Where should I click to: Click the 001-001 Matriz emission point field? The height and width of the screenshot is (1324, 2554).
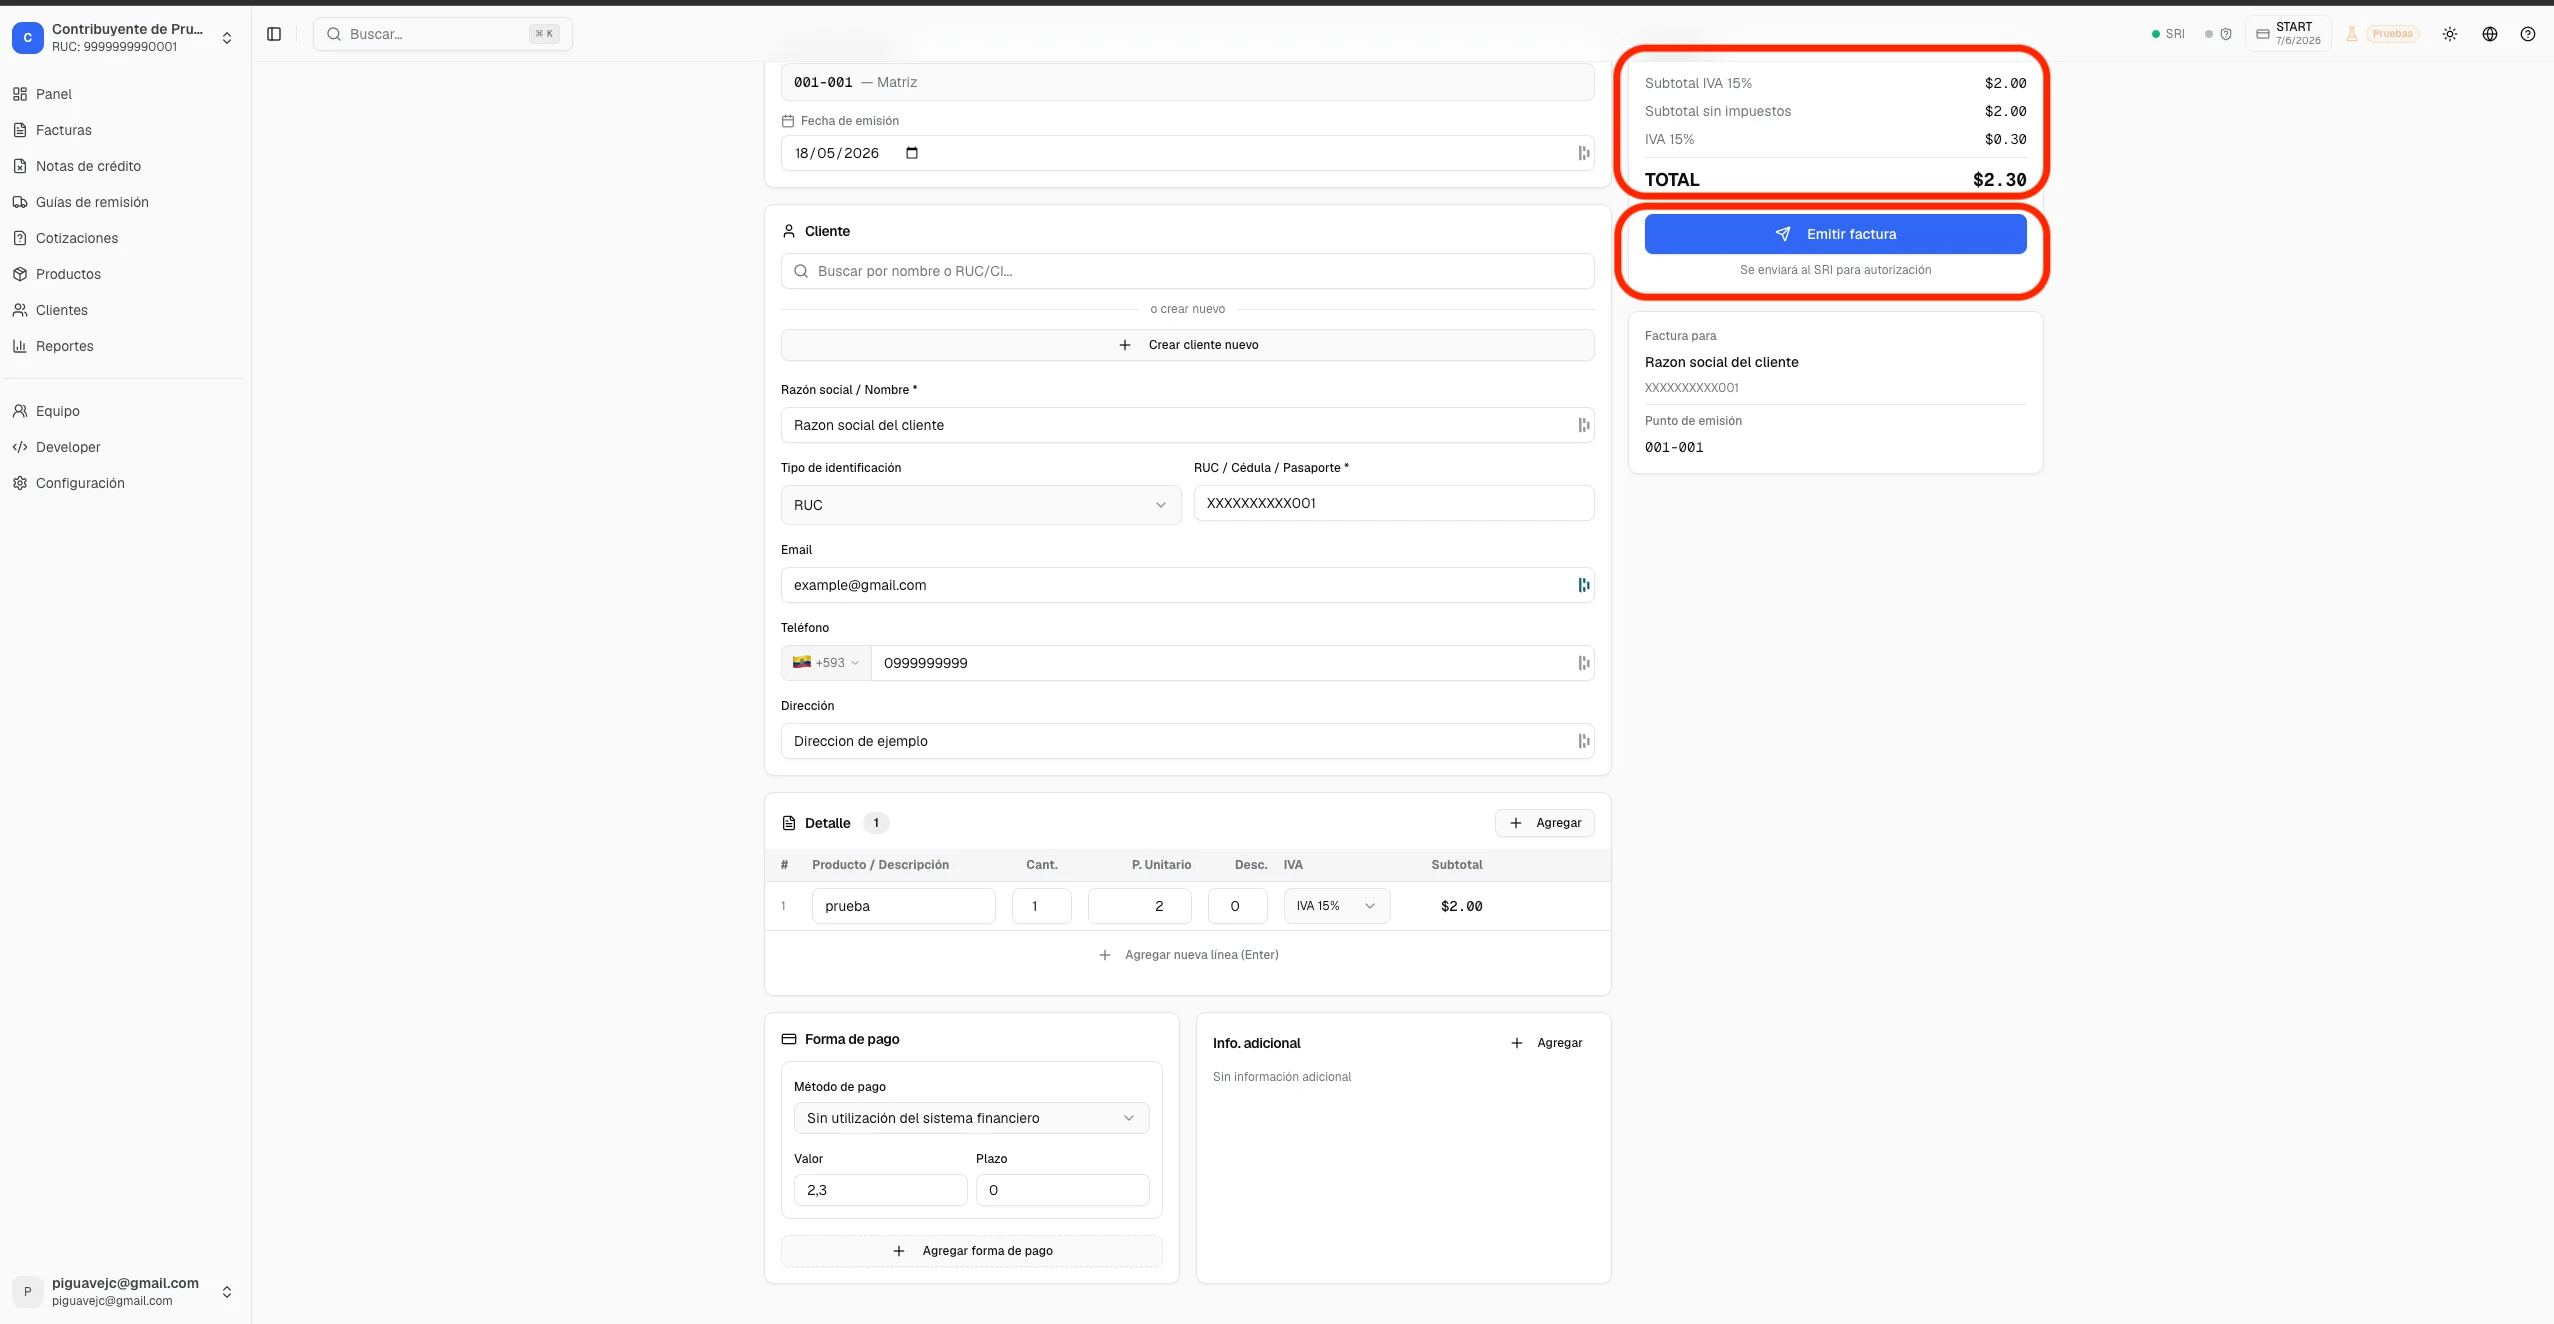coord(1187,82)
